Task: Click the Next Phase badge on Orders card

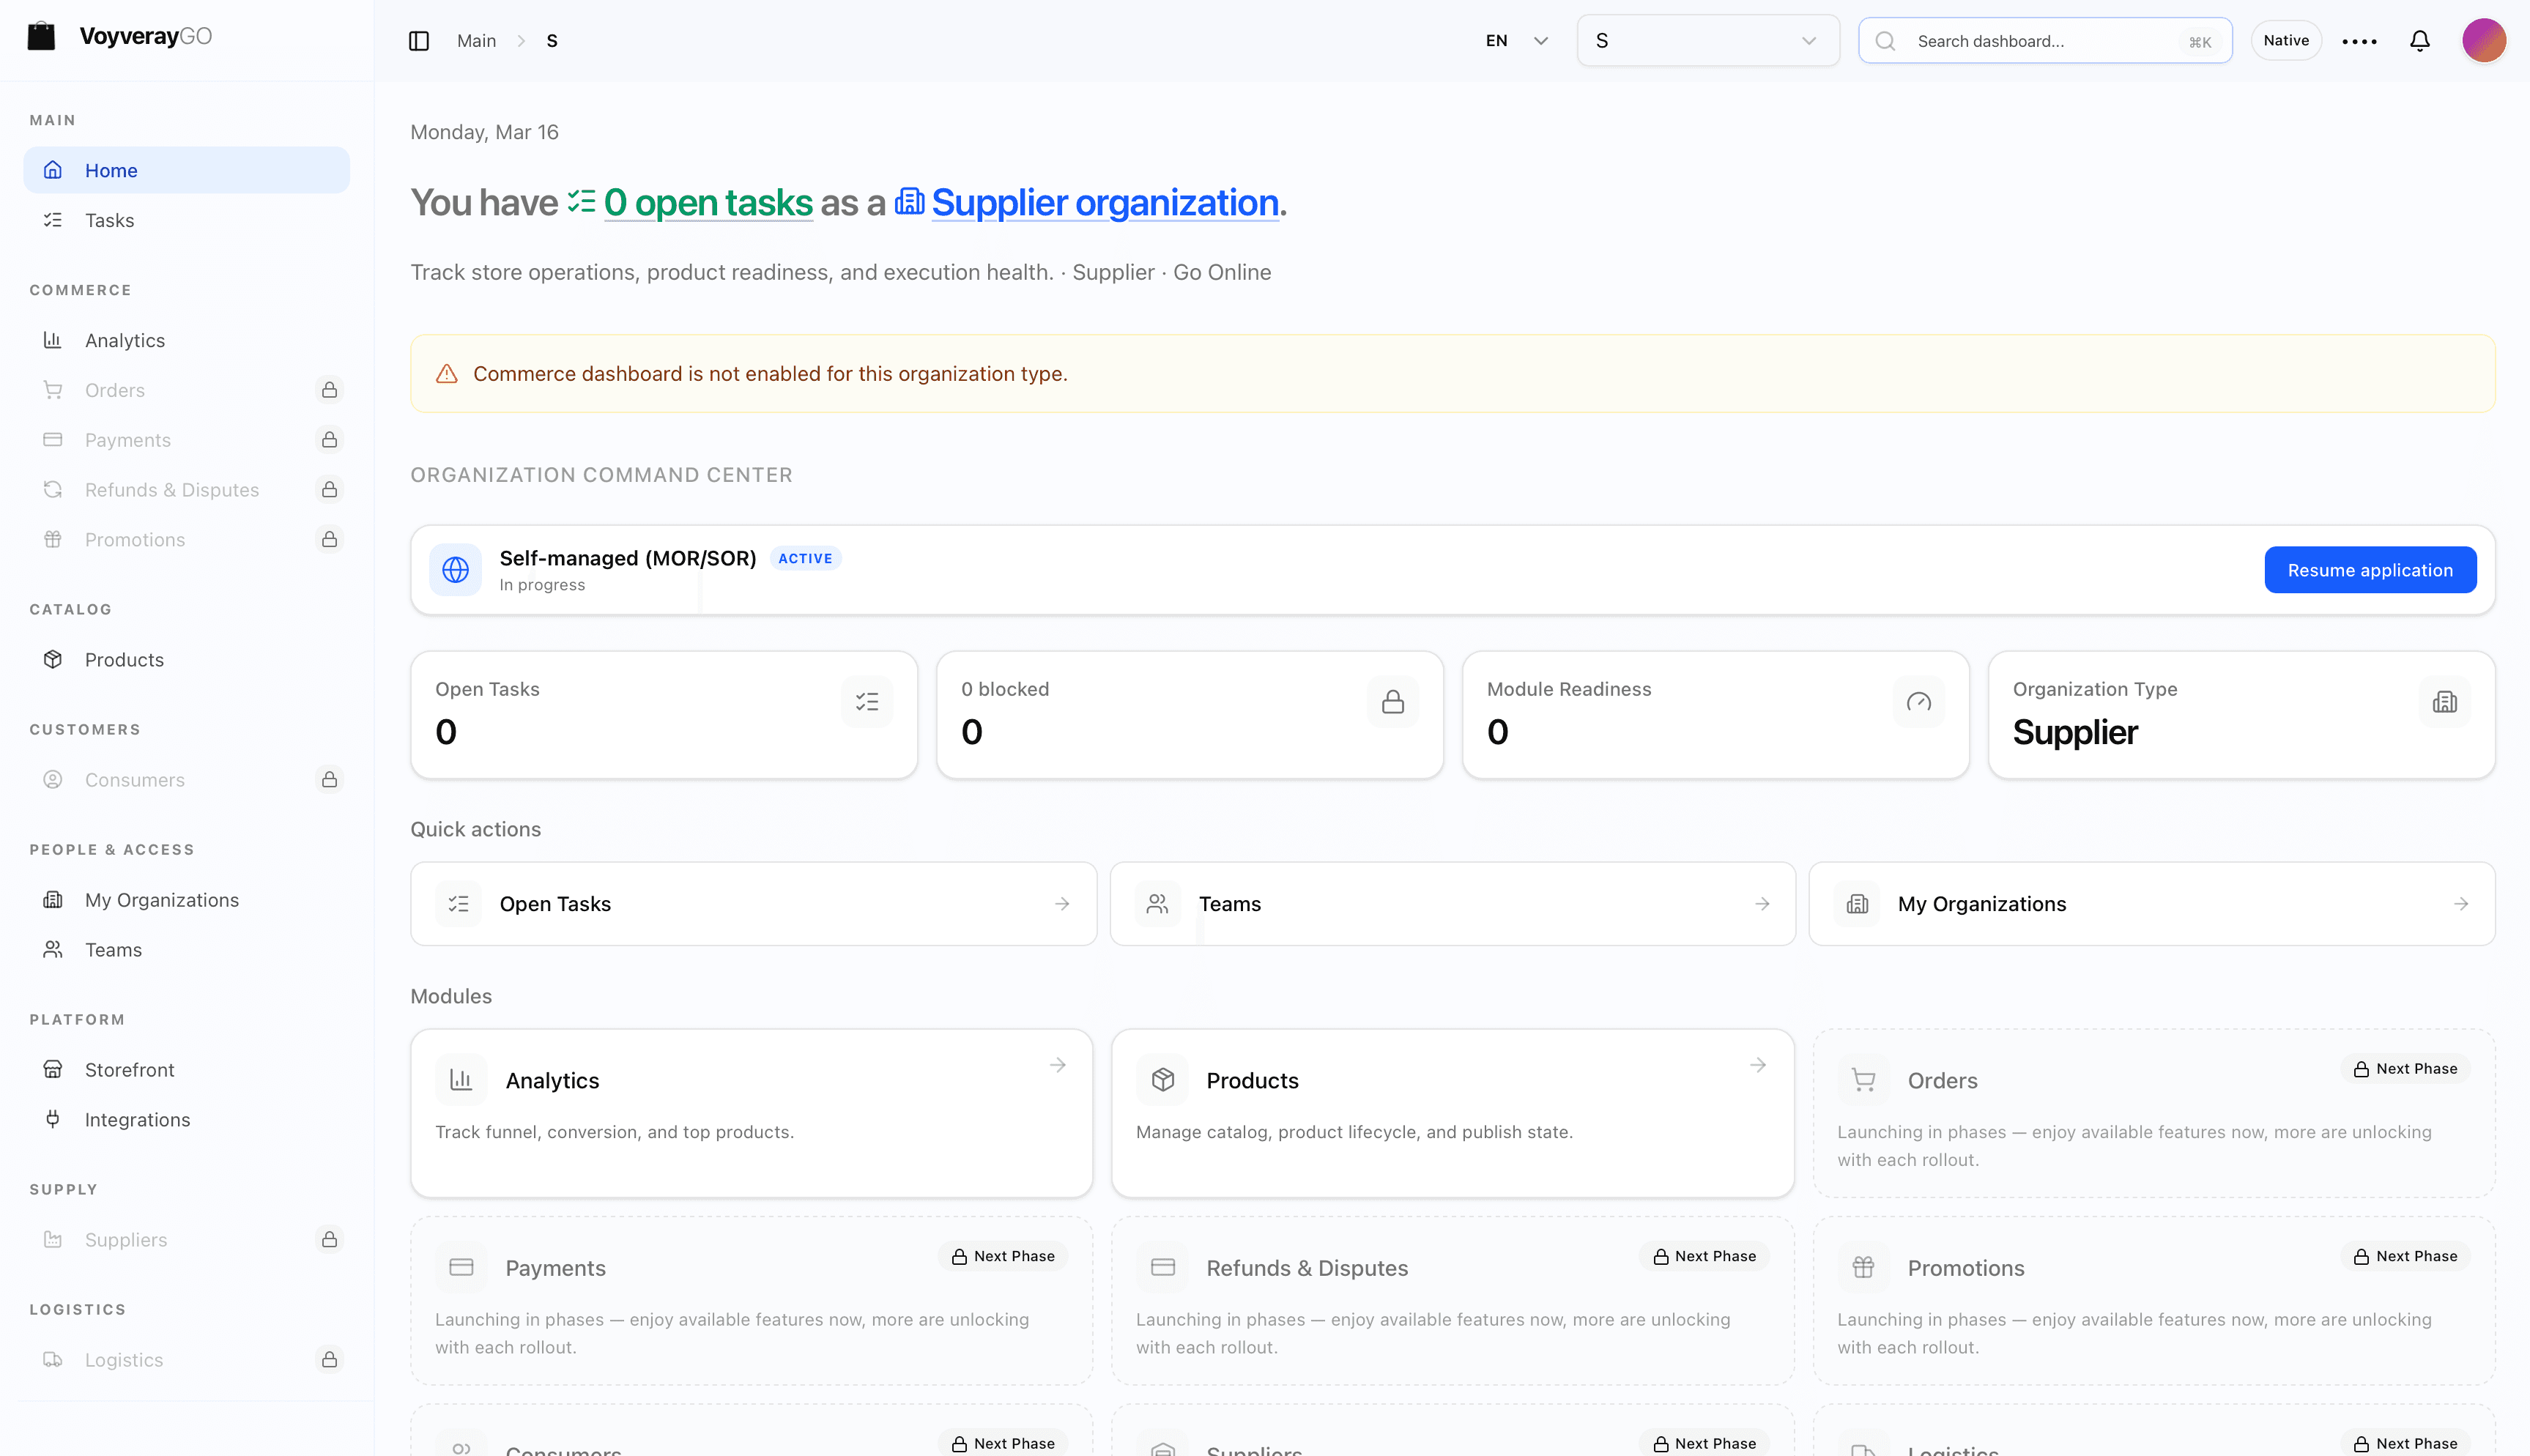Action: coord(2405,1069)
